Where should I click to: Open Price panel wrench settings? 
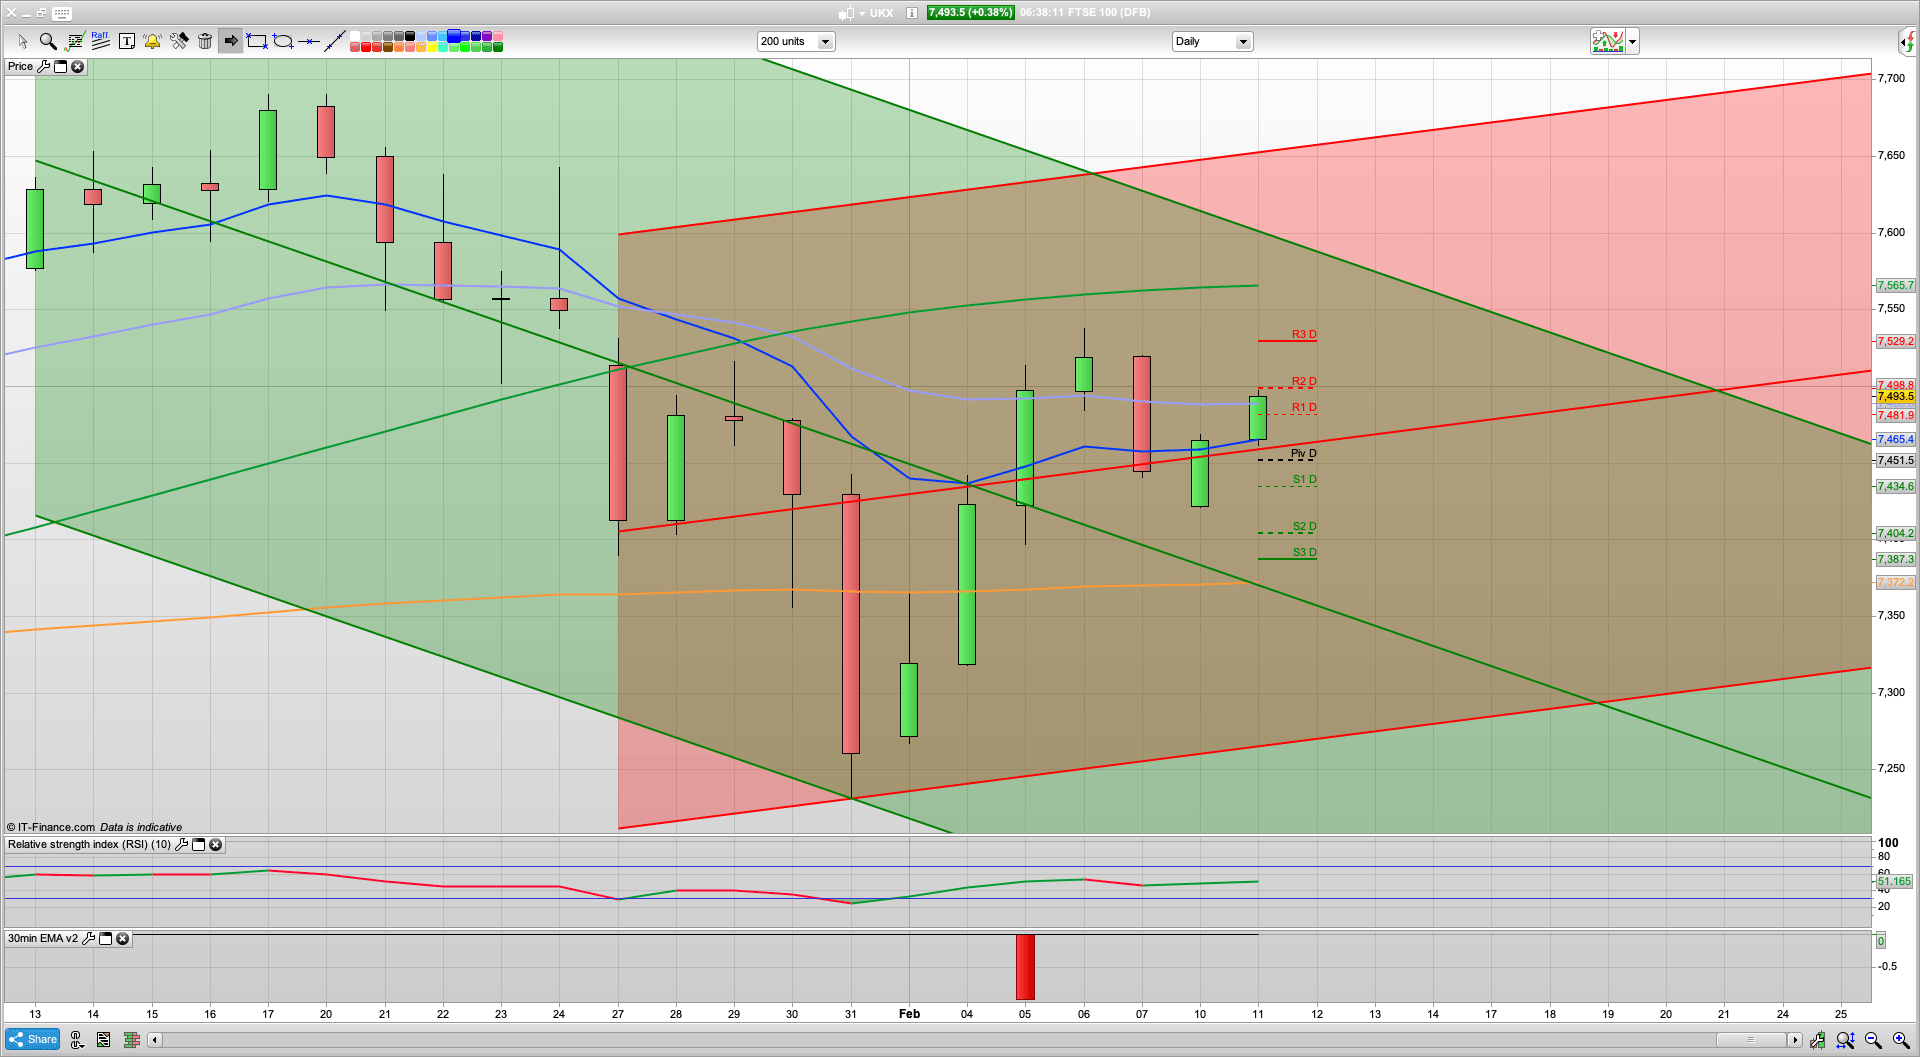(x=43, y=66)
